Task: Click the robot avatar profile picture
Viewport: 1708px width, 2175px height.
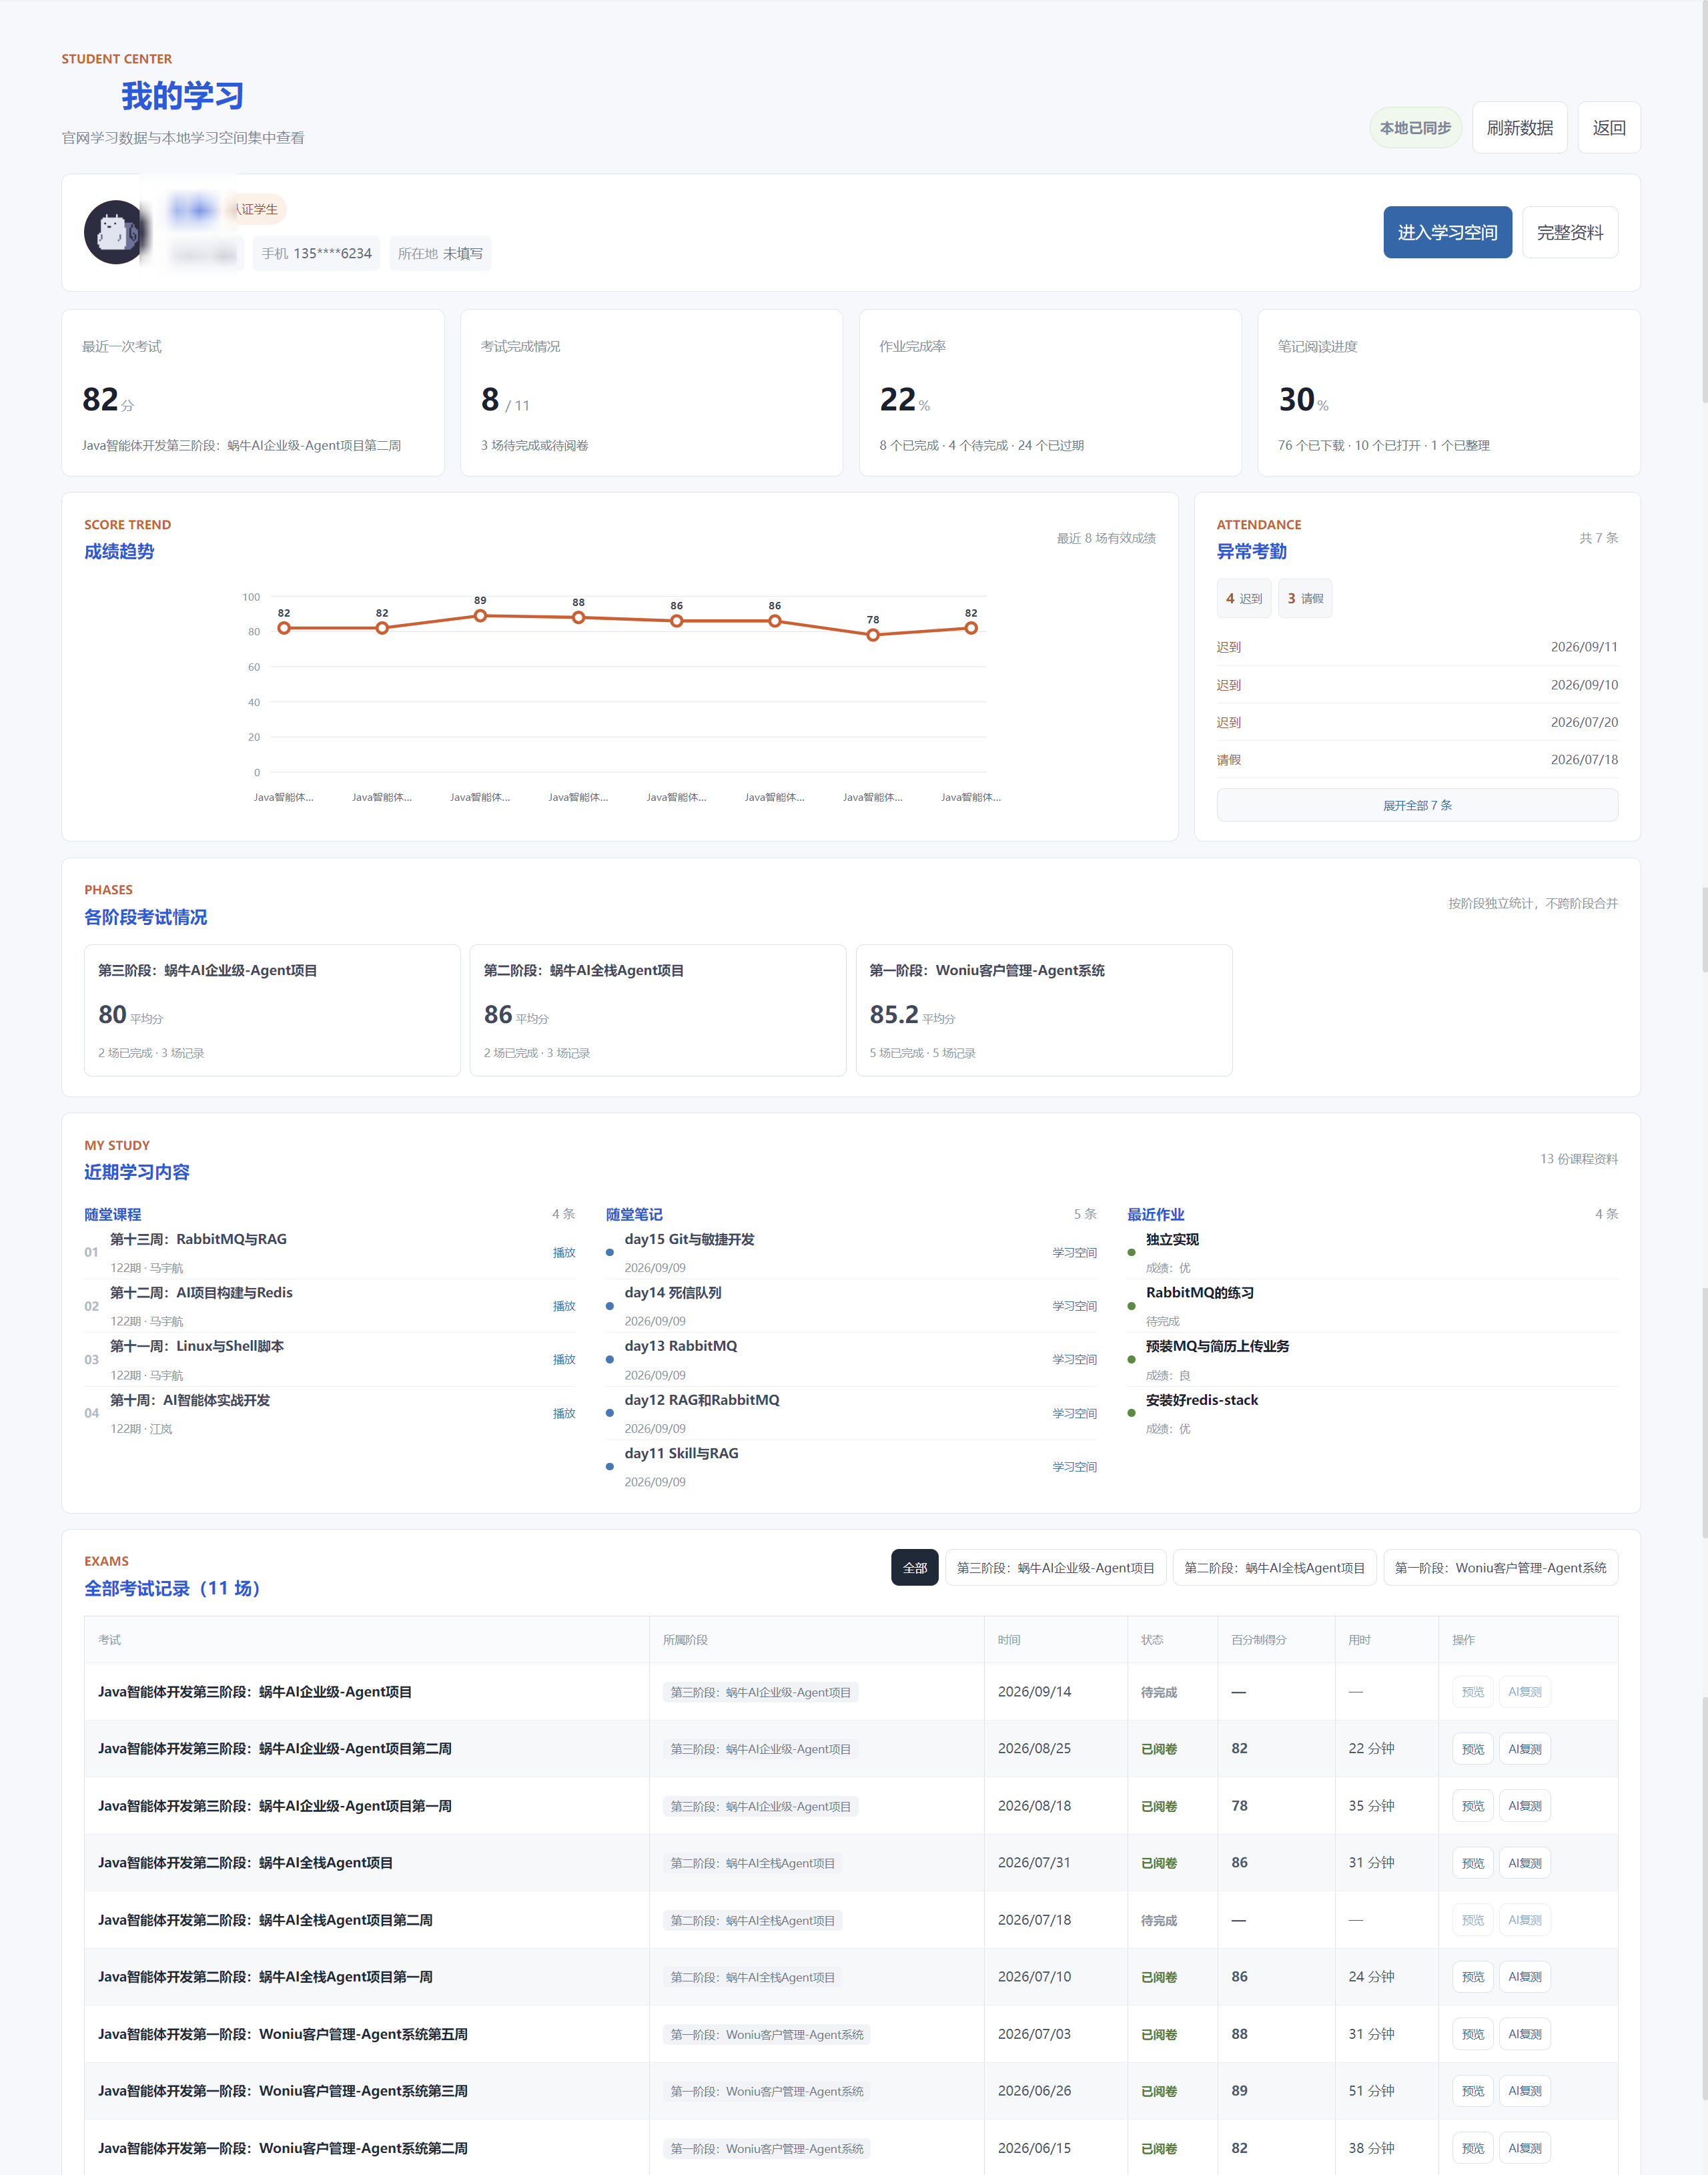Action: click(116, 232)
